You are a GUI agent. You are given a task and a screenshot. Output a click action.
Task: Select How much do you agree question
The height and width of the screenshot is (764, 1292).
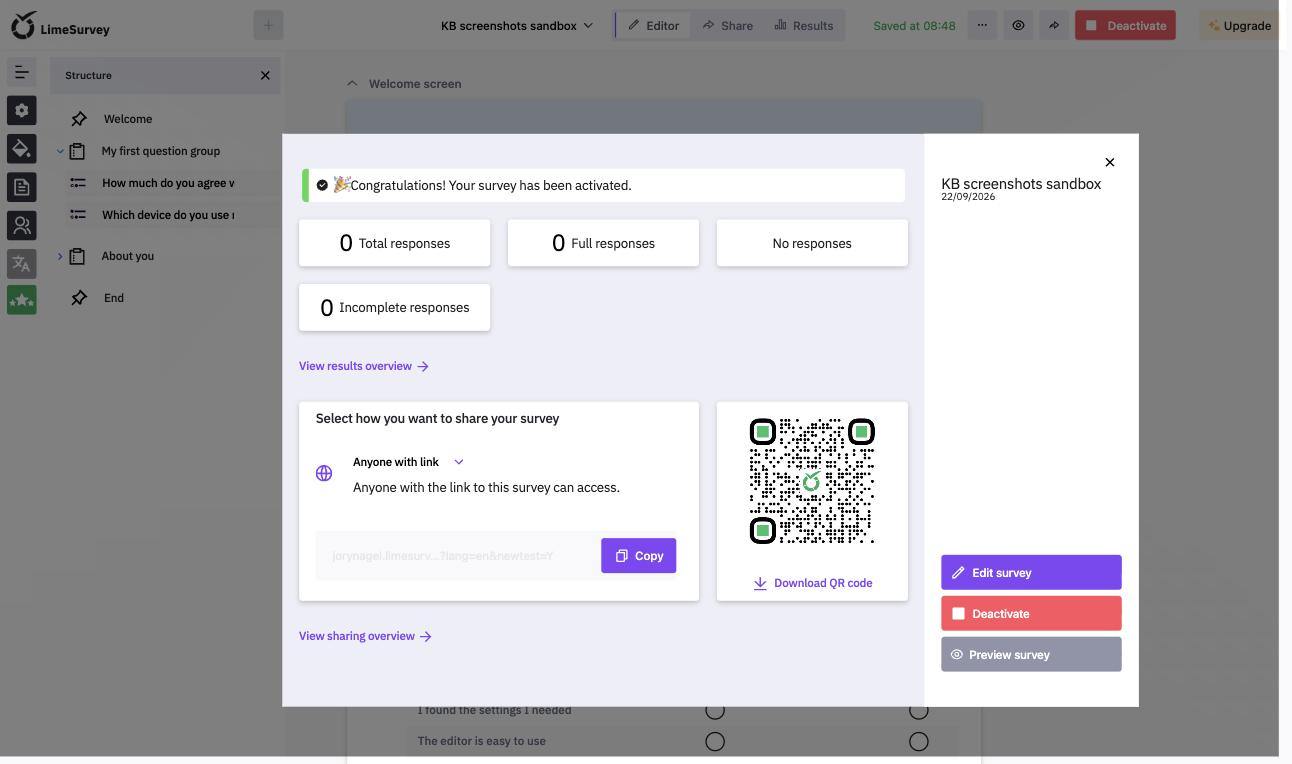coord(168,183)
